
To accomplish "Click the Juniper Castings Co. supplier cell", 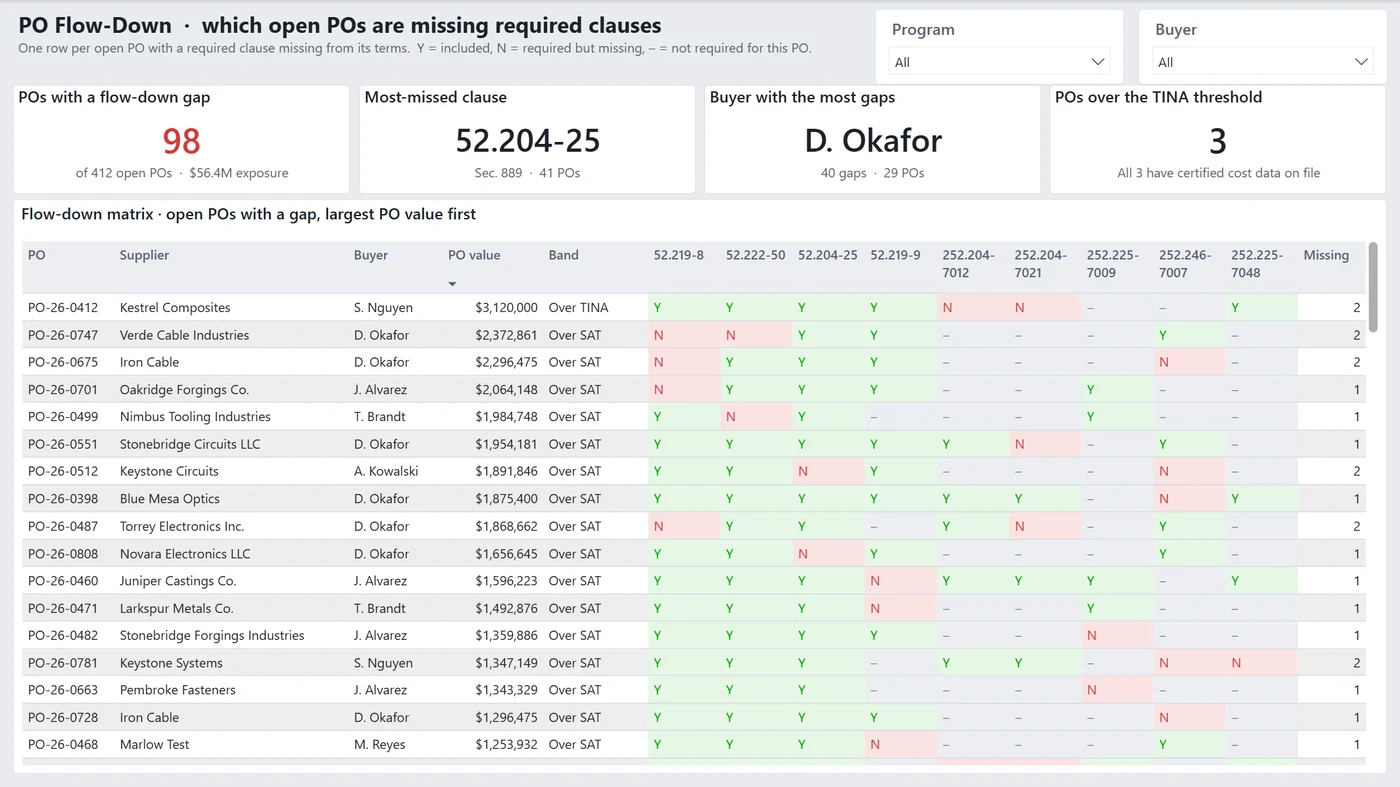I will [178, 581].
